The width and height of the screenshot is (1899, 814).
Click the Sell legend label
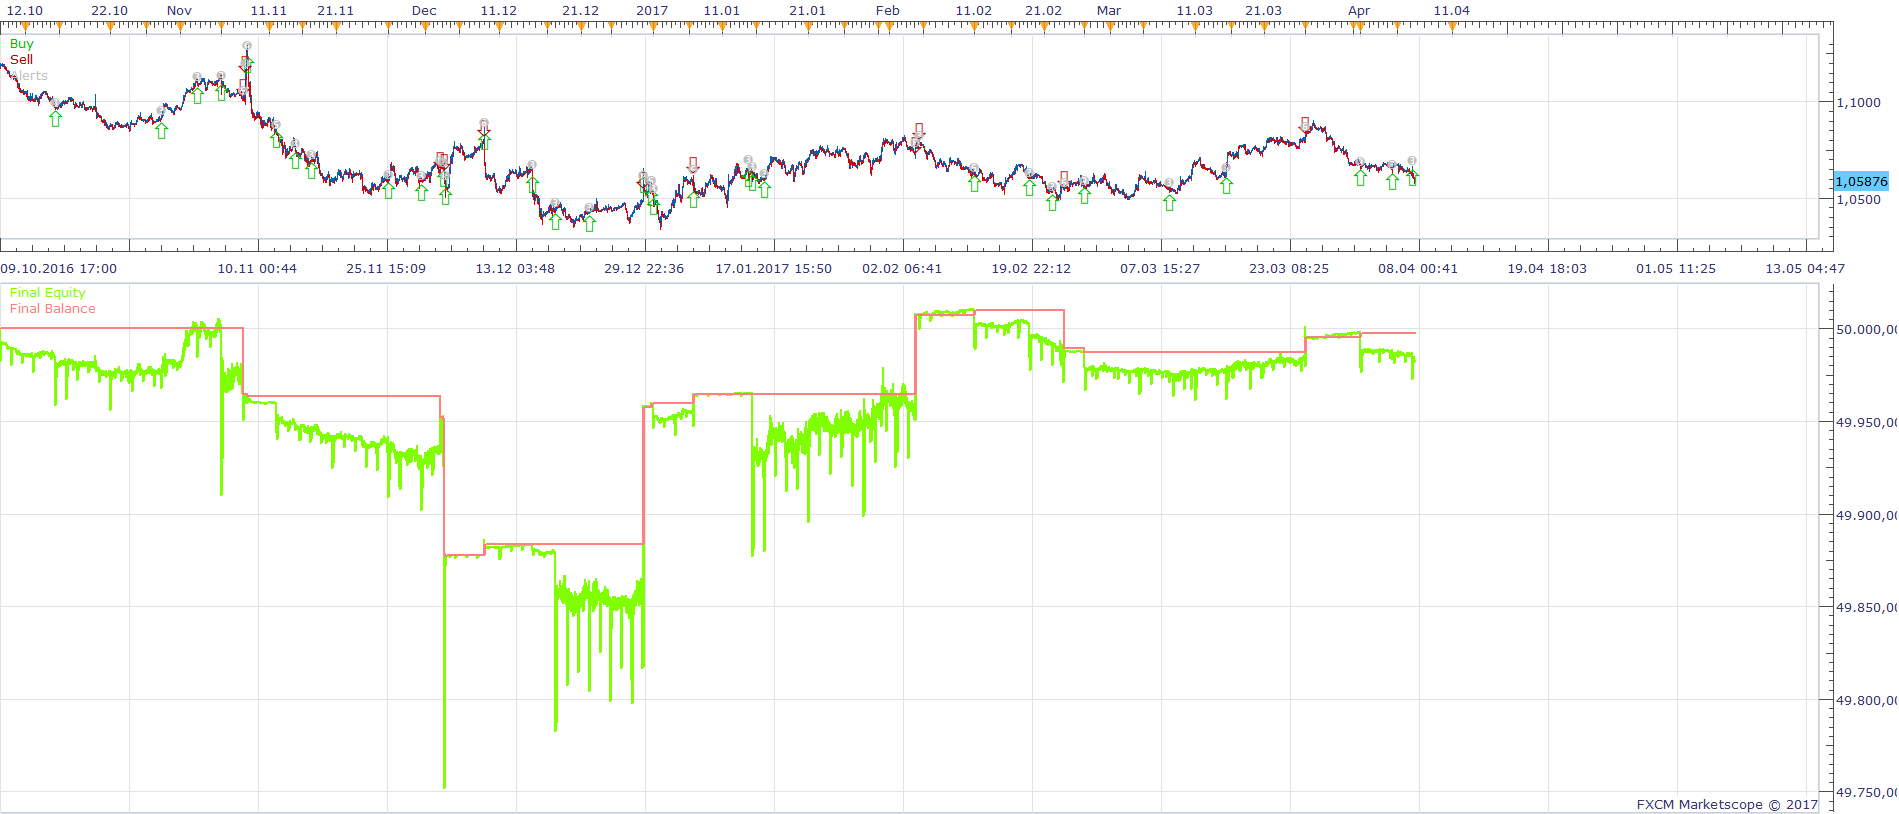click(21, 60)
